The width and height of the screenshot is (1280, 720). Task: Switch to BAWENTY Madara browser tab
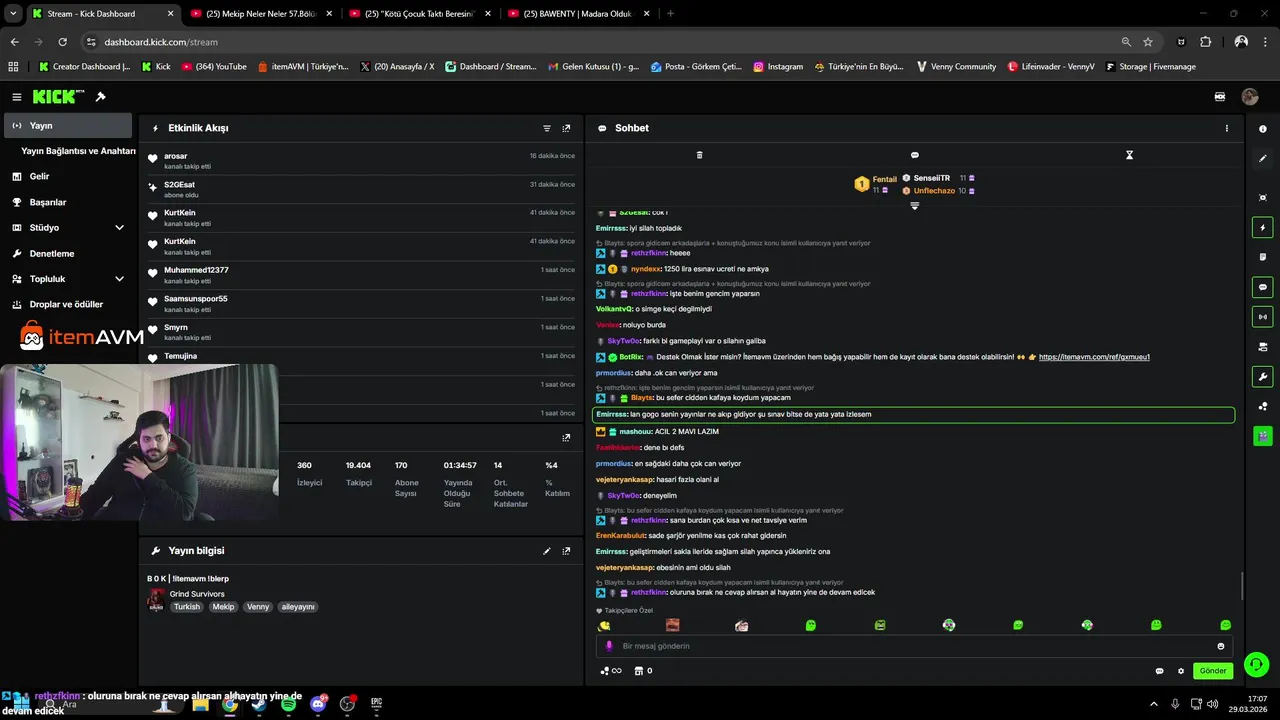click(579, 14)
